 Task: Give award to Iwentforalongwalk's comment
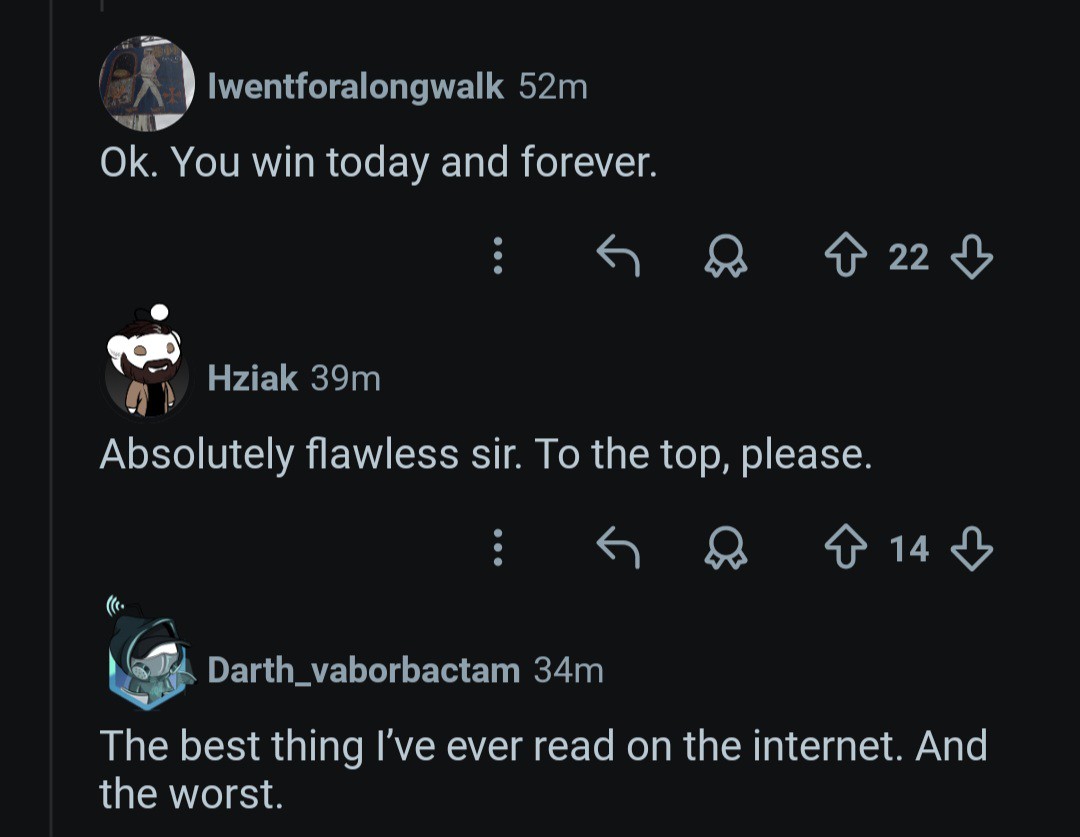[x=725, y=258]
